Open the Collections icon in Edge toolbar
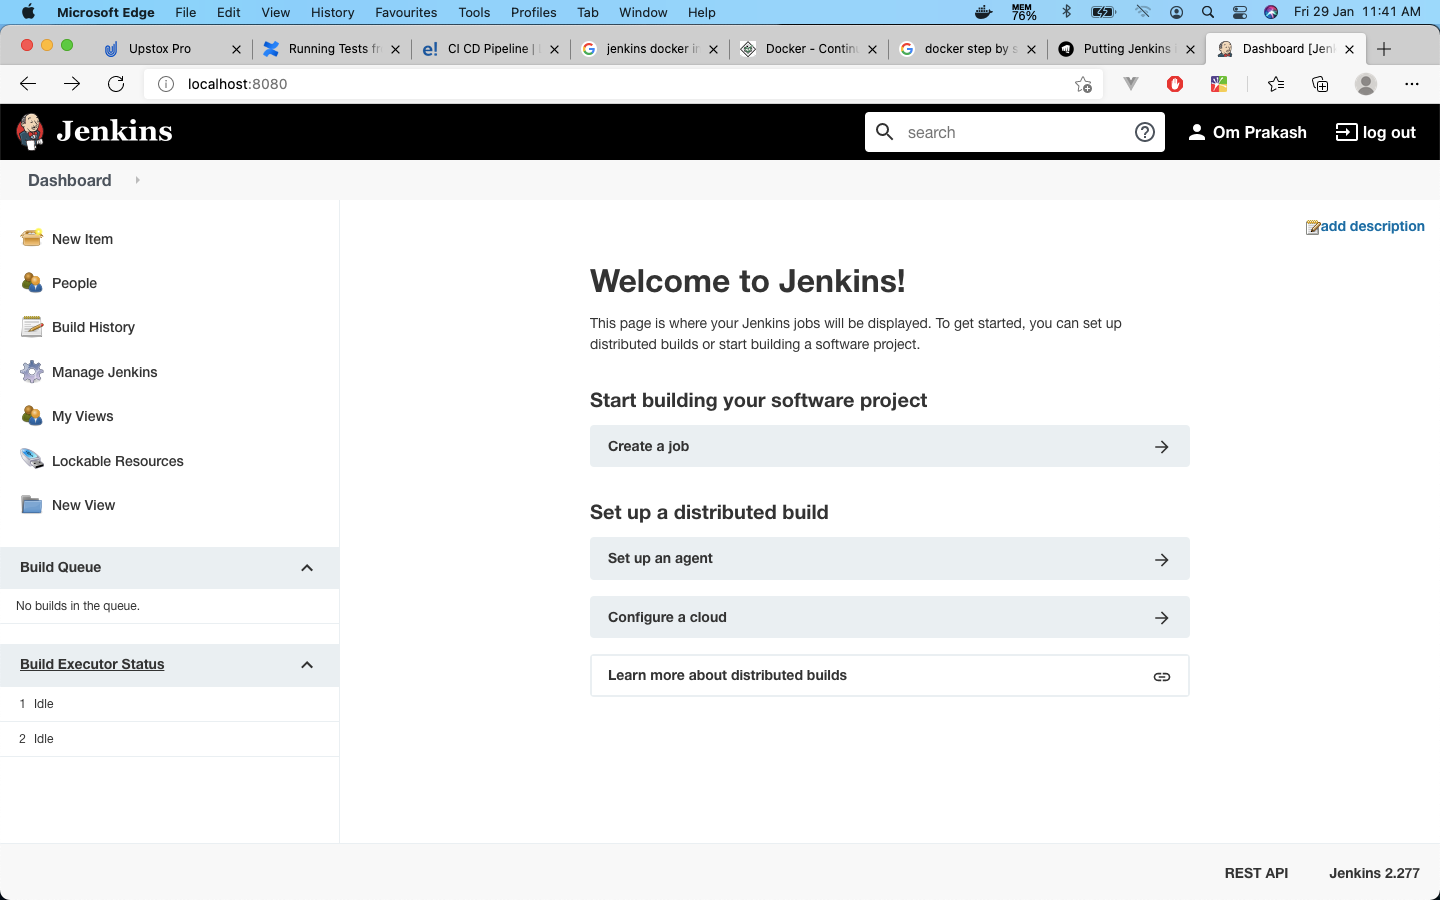The width and height of the screenshot is (1440, 900). click(1320, 84)
